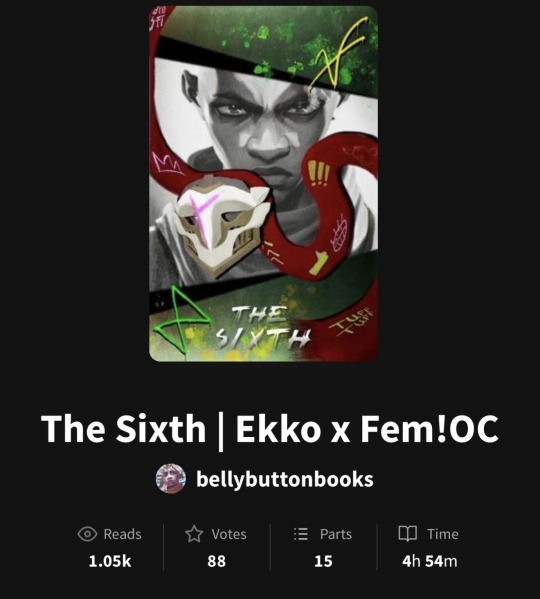Select the 15 parts count

(323, 561)
